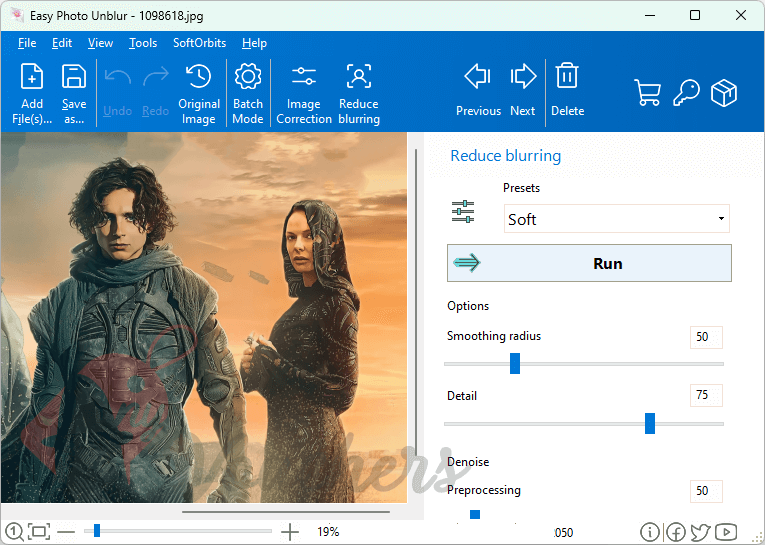This screenshot has height=545, width=765.
Task: Open the File menu
Action: tap(27, 43)
